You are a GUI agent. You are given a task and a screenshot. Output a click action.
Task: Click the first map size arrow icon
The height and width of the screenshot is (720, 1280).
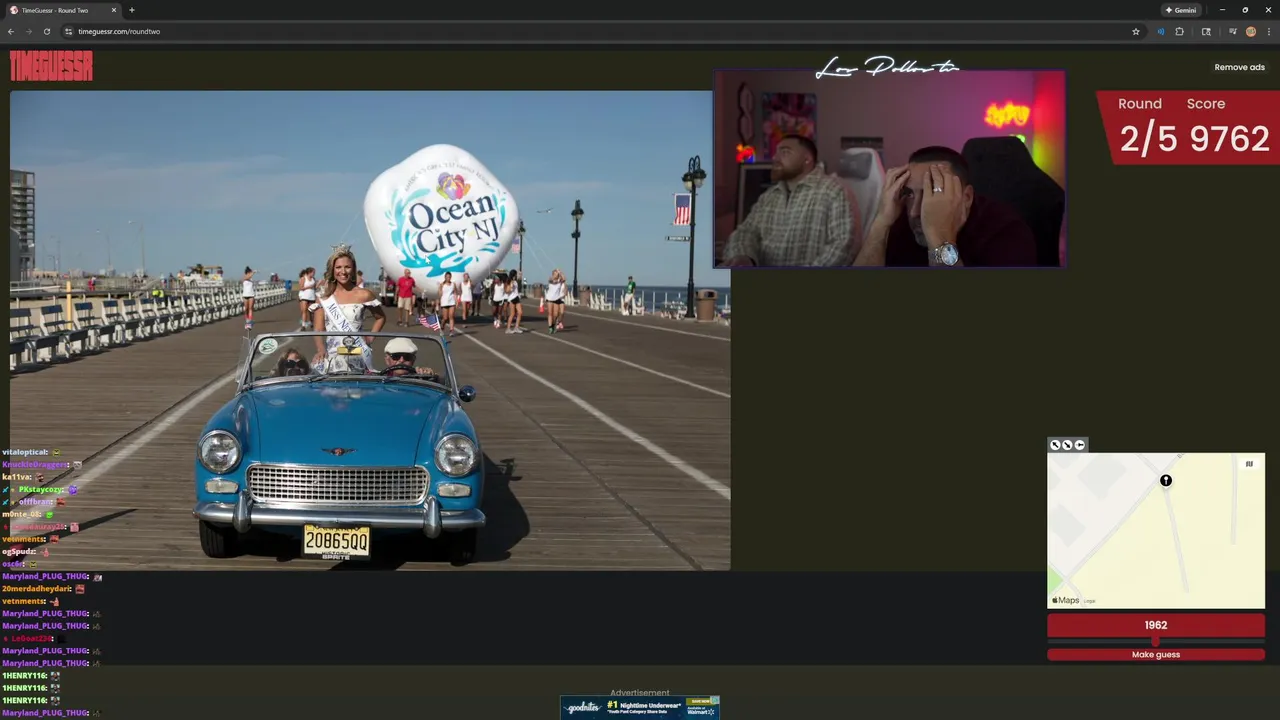1055,445
